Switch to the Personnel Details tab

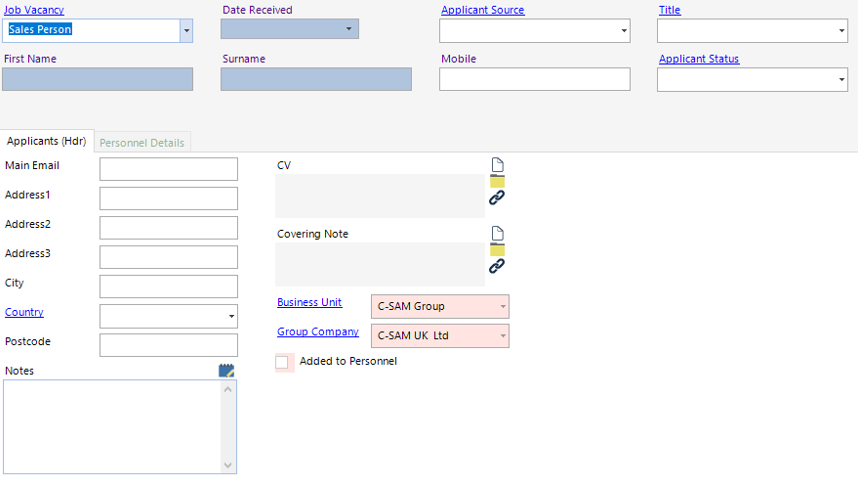point(142,142)
